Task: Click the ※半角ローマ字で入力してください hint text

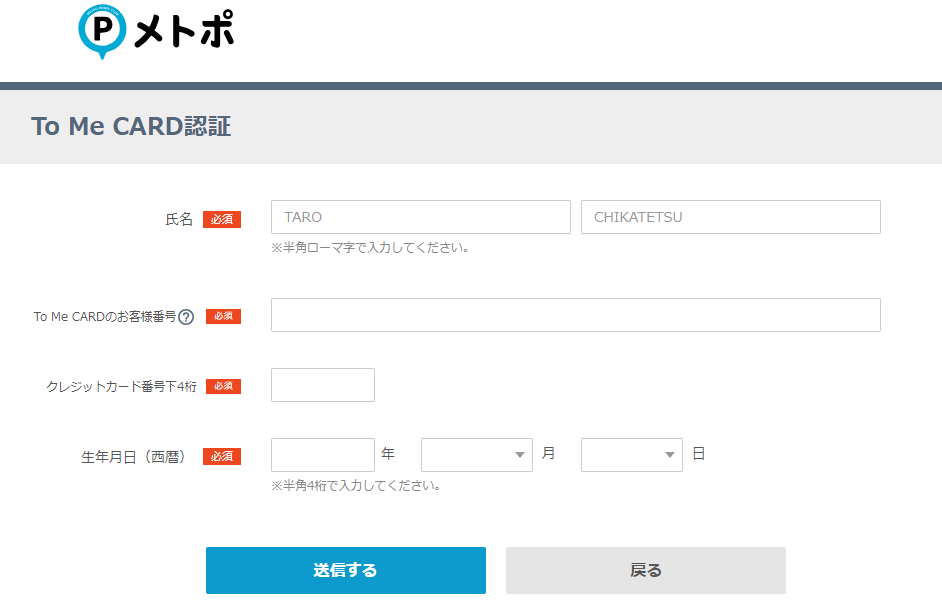Action: (370, 248)
